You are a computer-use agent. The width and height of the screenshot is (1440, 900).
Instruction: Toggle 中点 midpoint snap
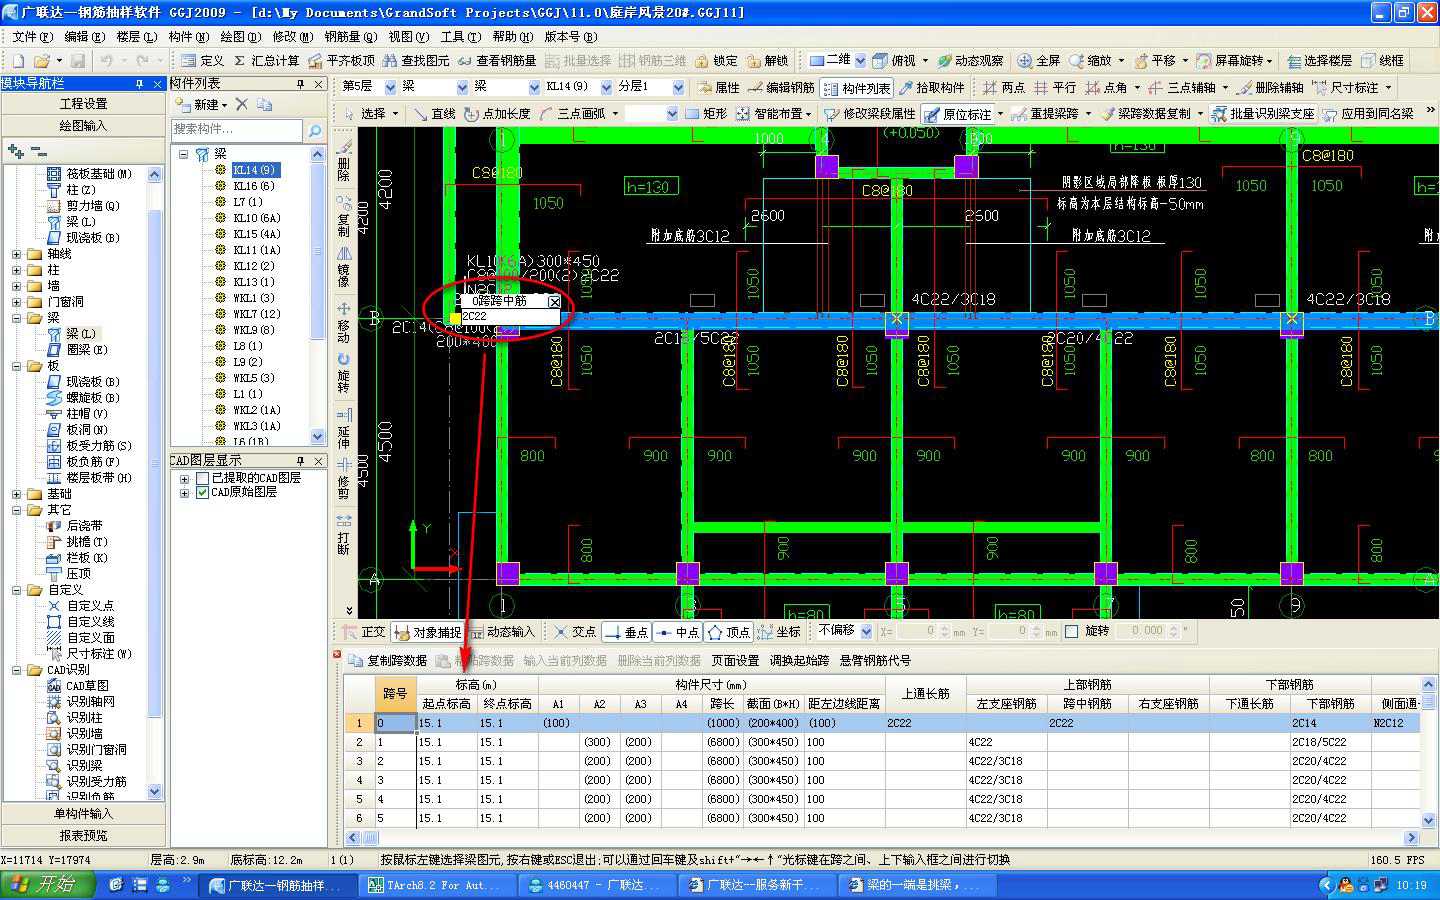pos(678,632)
